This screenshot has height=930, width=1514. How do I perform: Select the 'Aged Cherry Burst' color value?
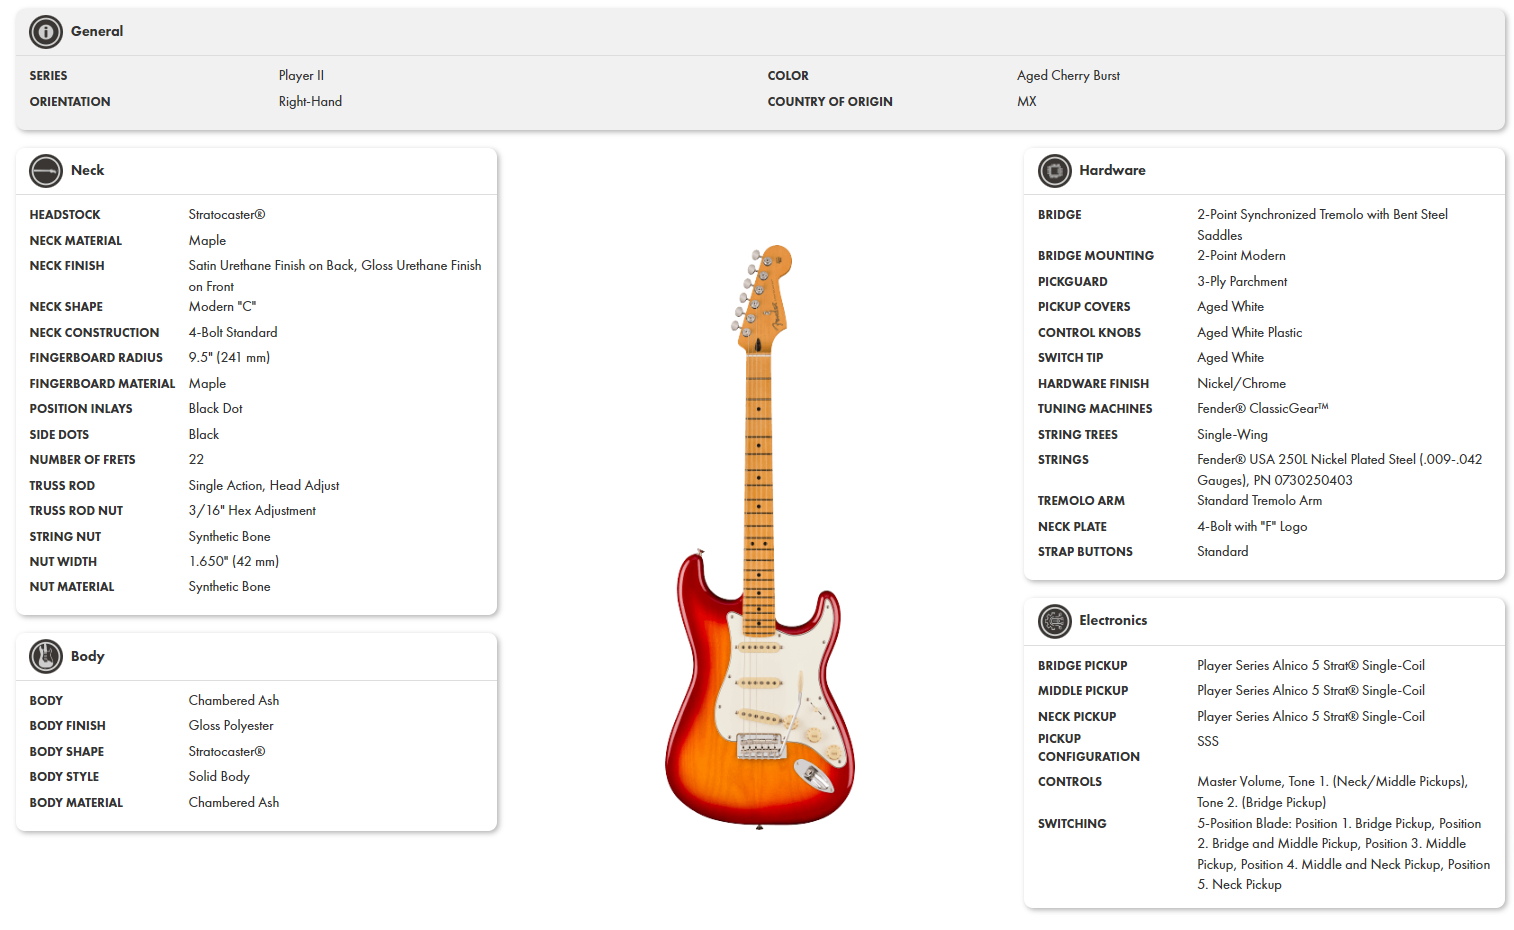1068,76
